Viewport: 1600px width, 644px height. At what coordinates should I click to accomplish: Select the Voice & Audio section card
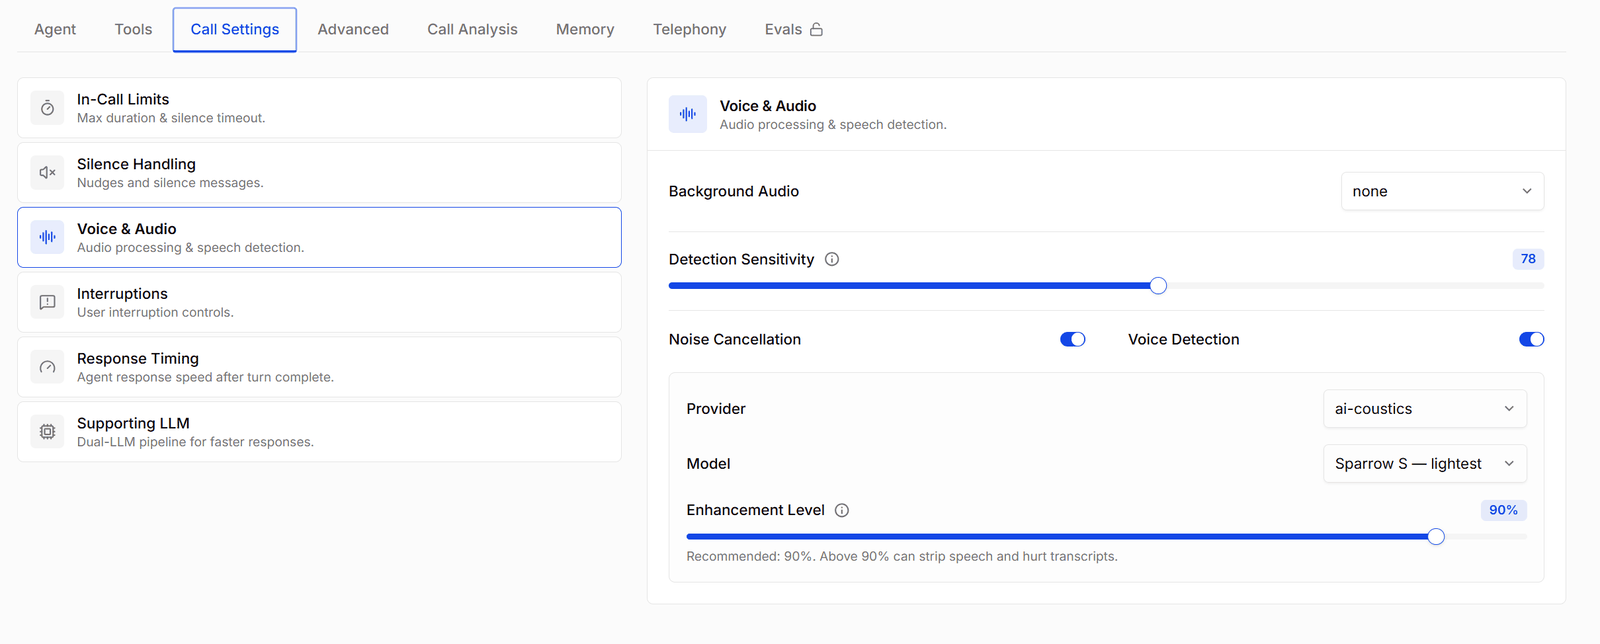(x=319, y=237)
